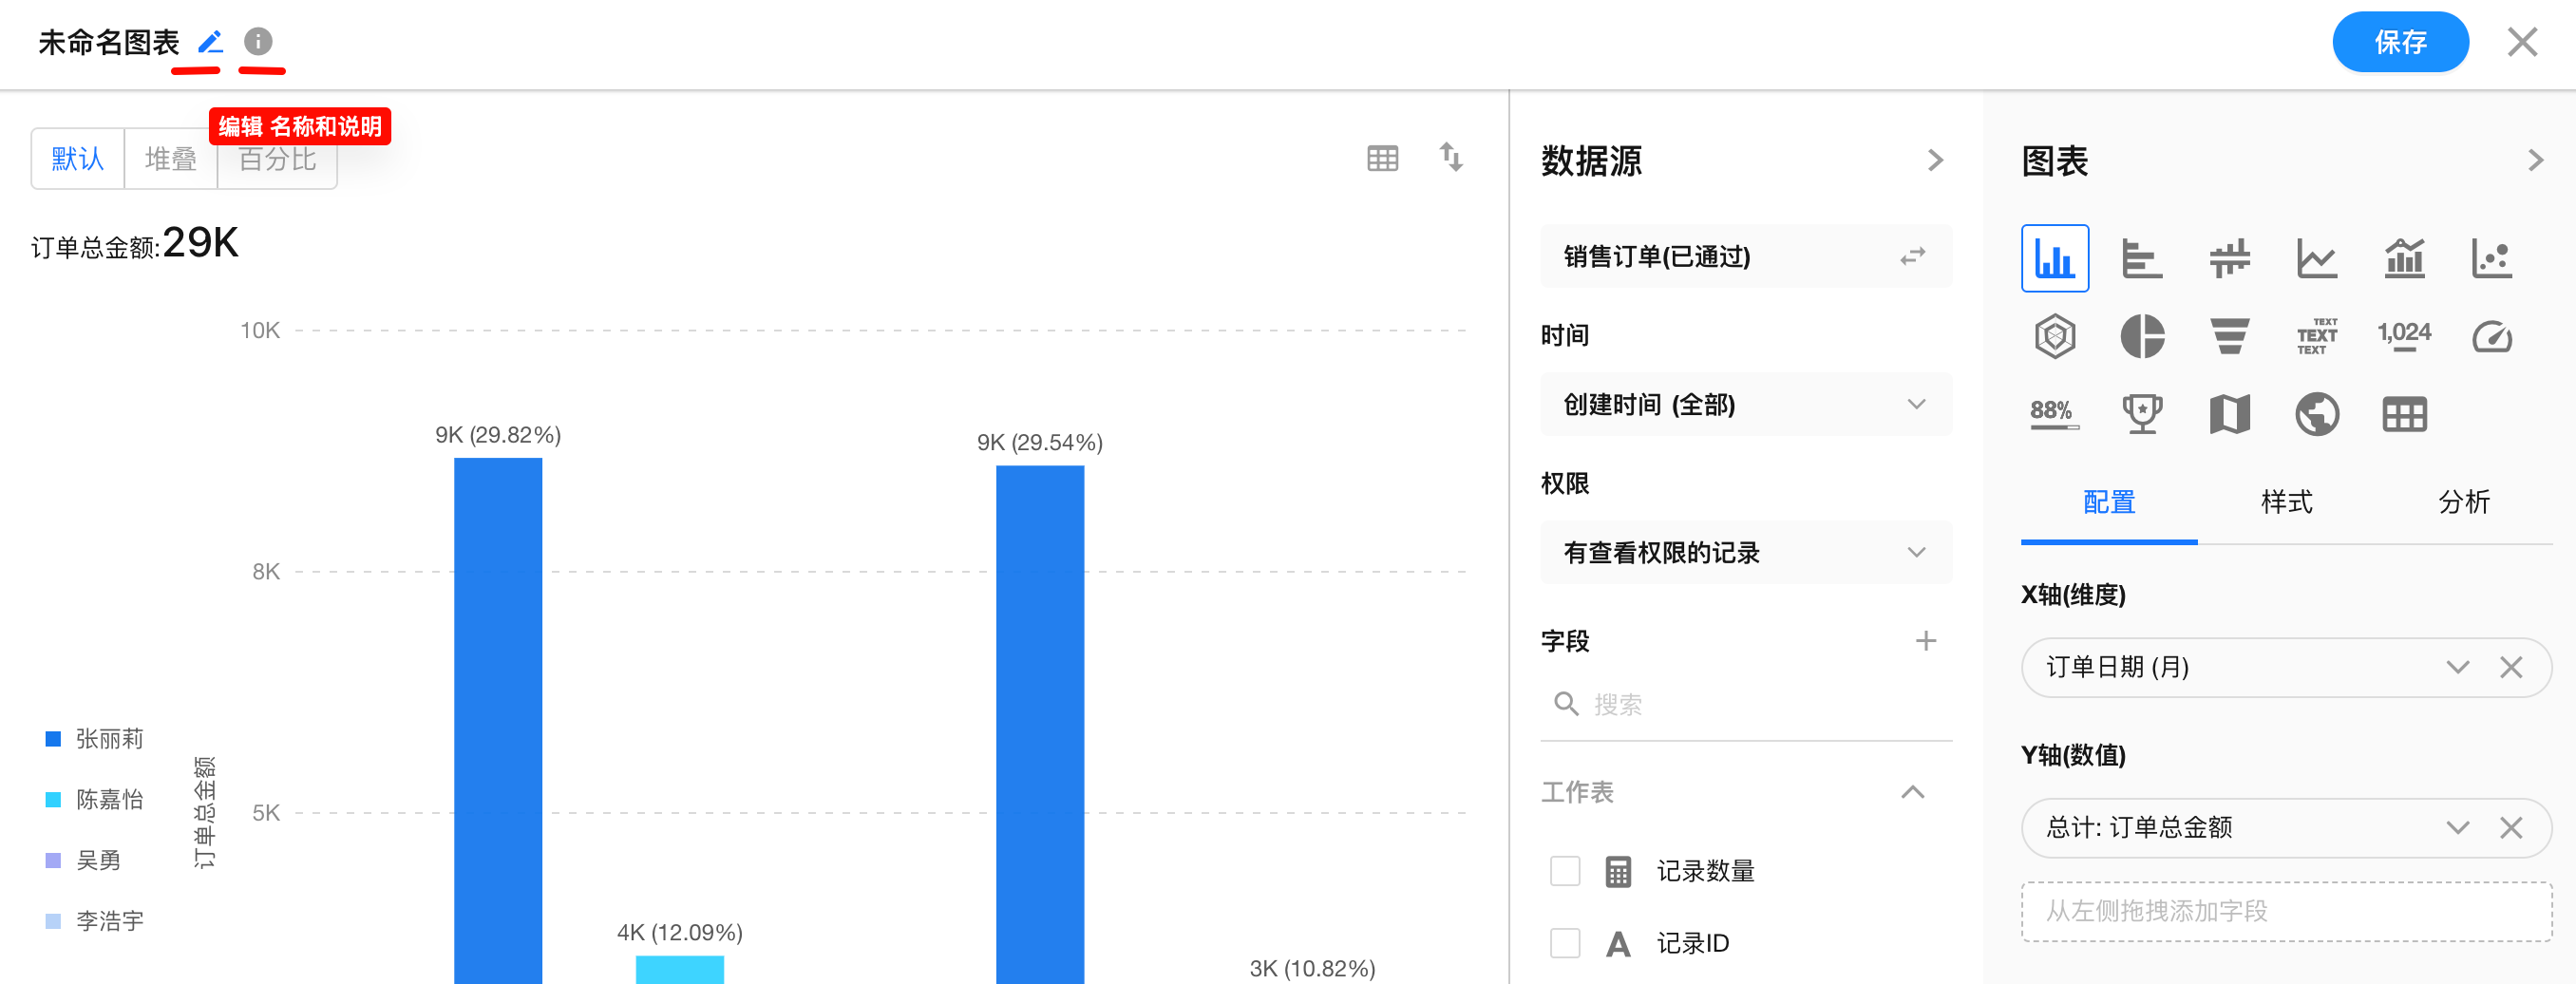This screenshot has height=984, width=2576.
Task: Open the 创建时间 (全部) time dropdown
Action: (1745, 405)
